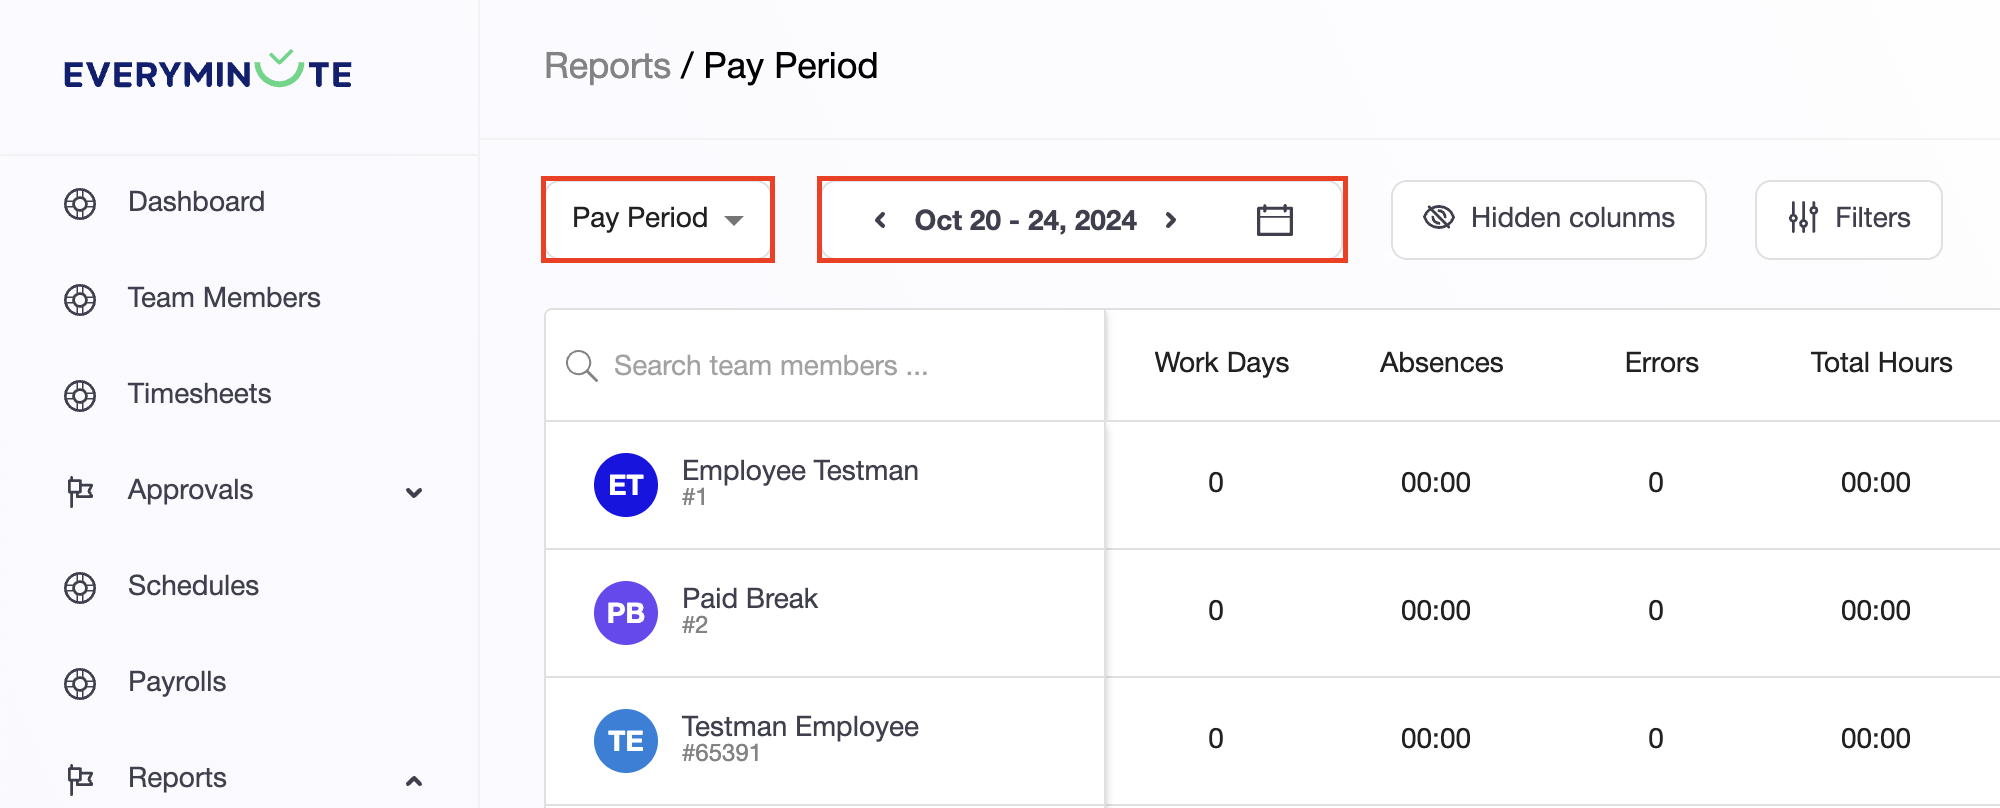Expand the Approvals menu chevron
The width and height of the screenshot is (2000, 808).
click(414, 492)
